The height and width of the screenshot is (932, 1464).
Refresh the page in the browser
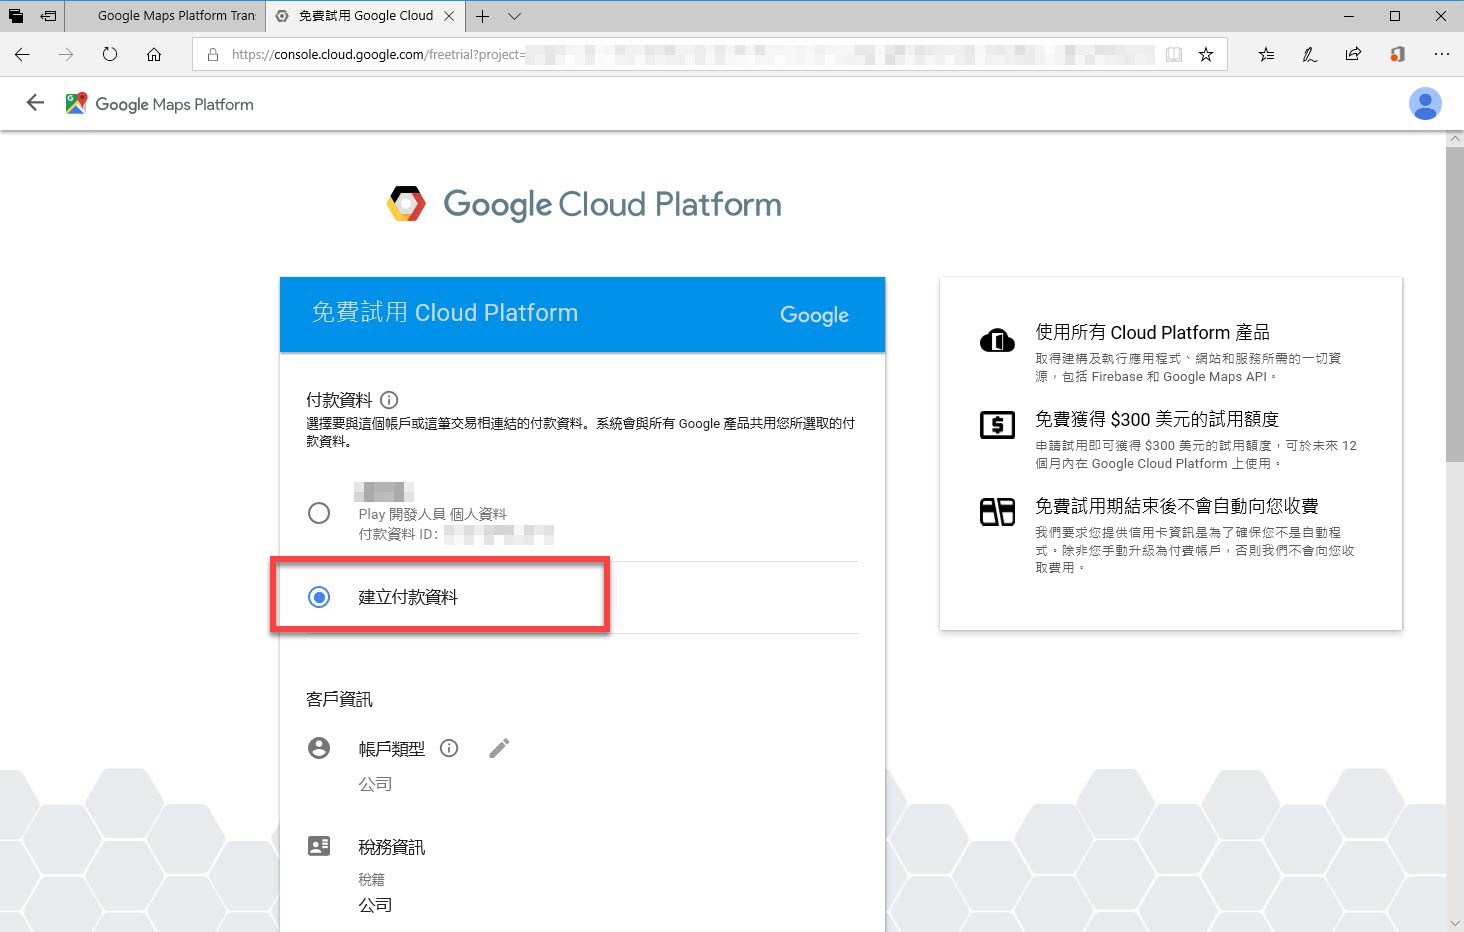pos(110,54)
